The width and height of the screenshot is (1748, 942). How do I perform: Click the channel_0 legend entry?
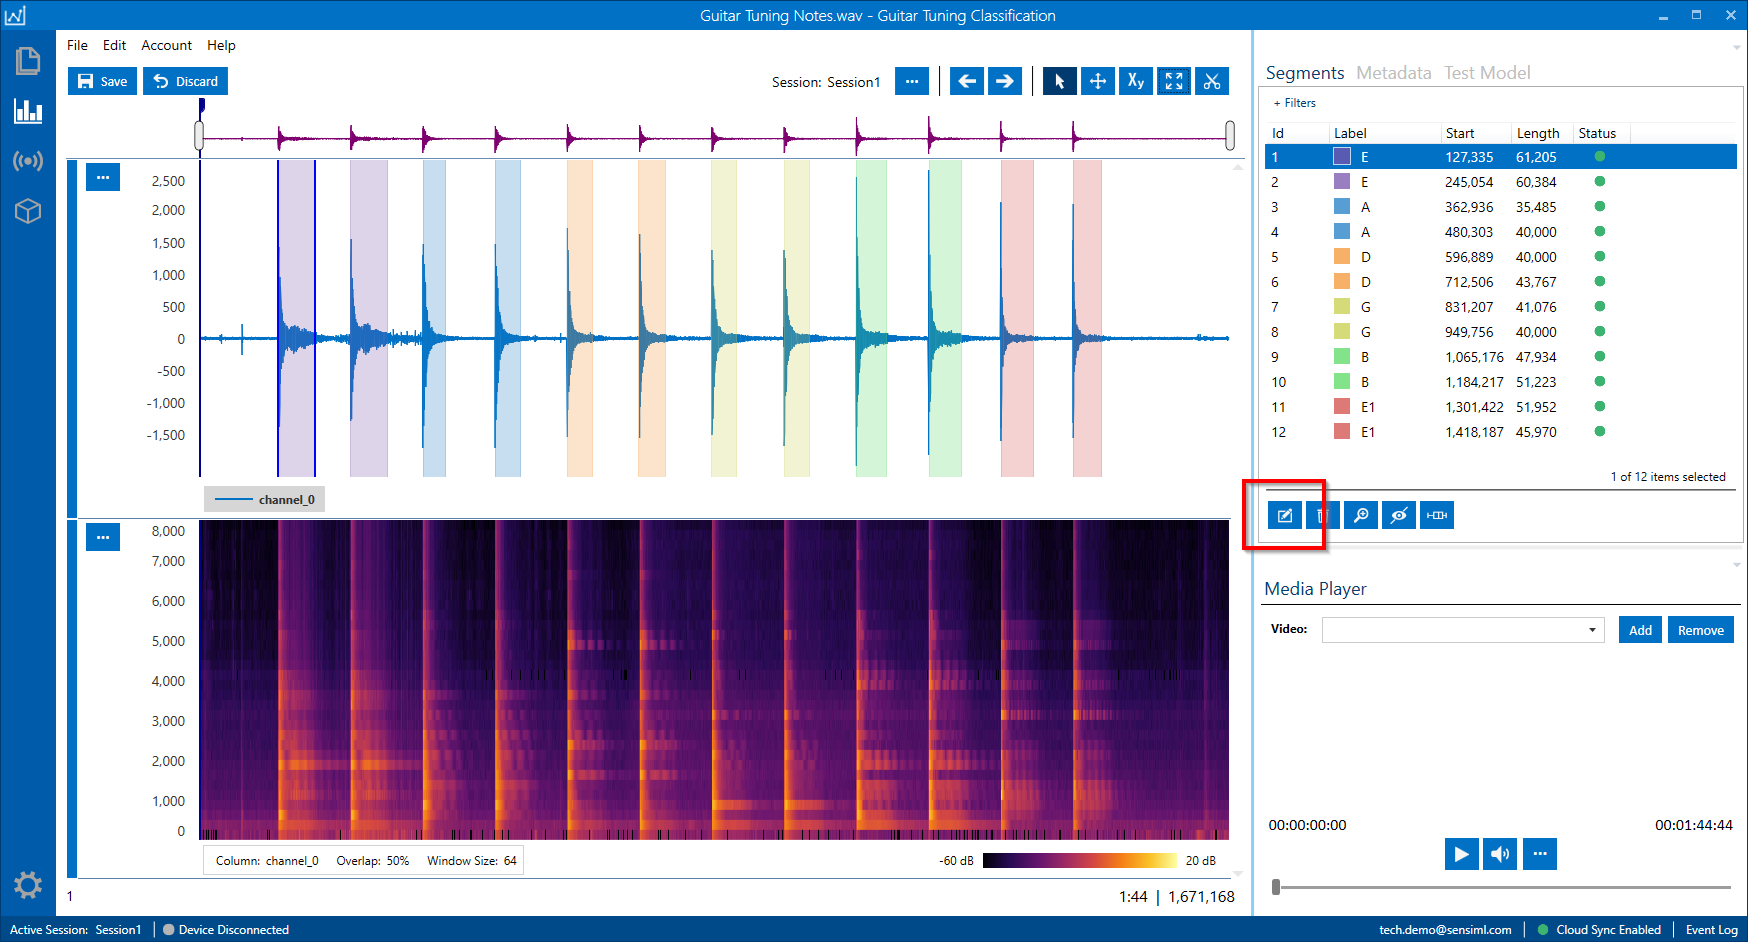(264, 500)
